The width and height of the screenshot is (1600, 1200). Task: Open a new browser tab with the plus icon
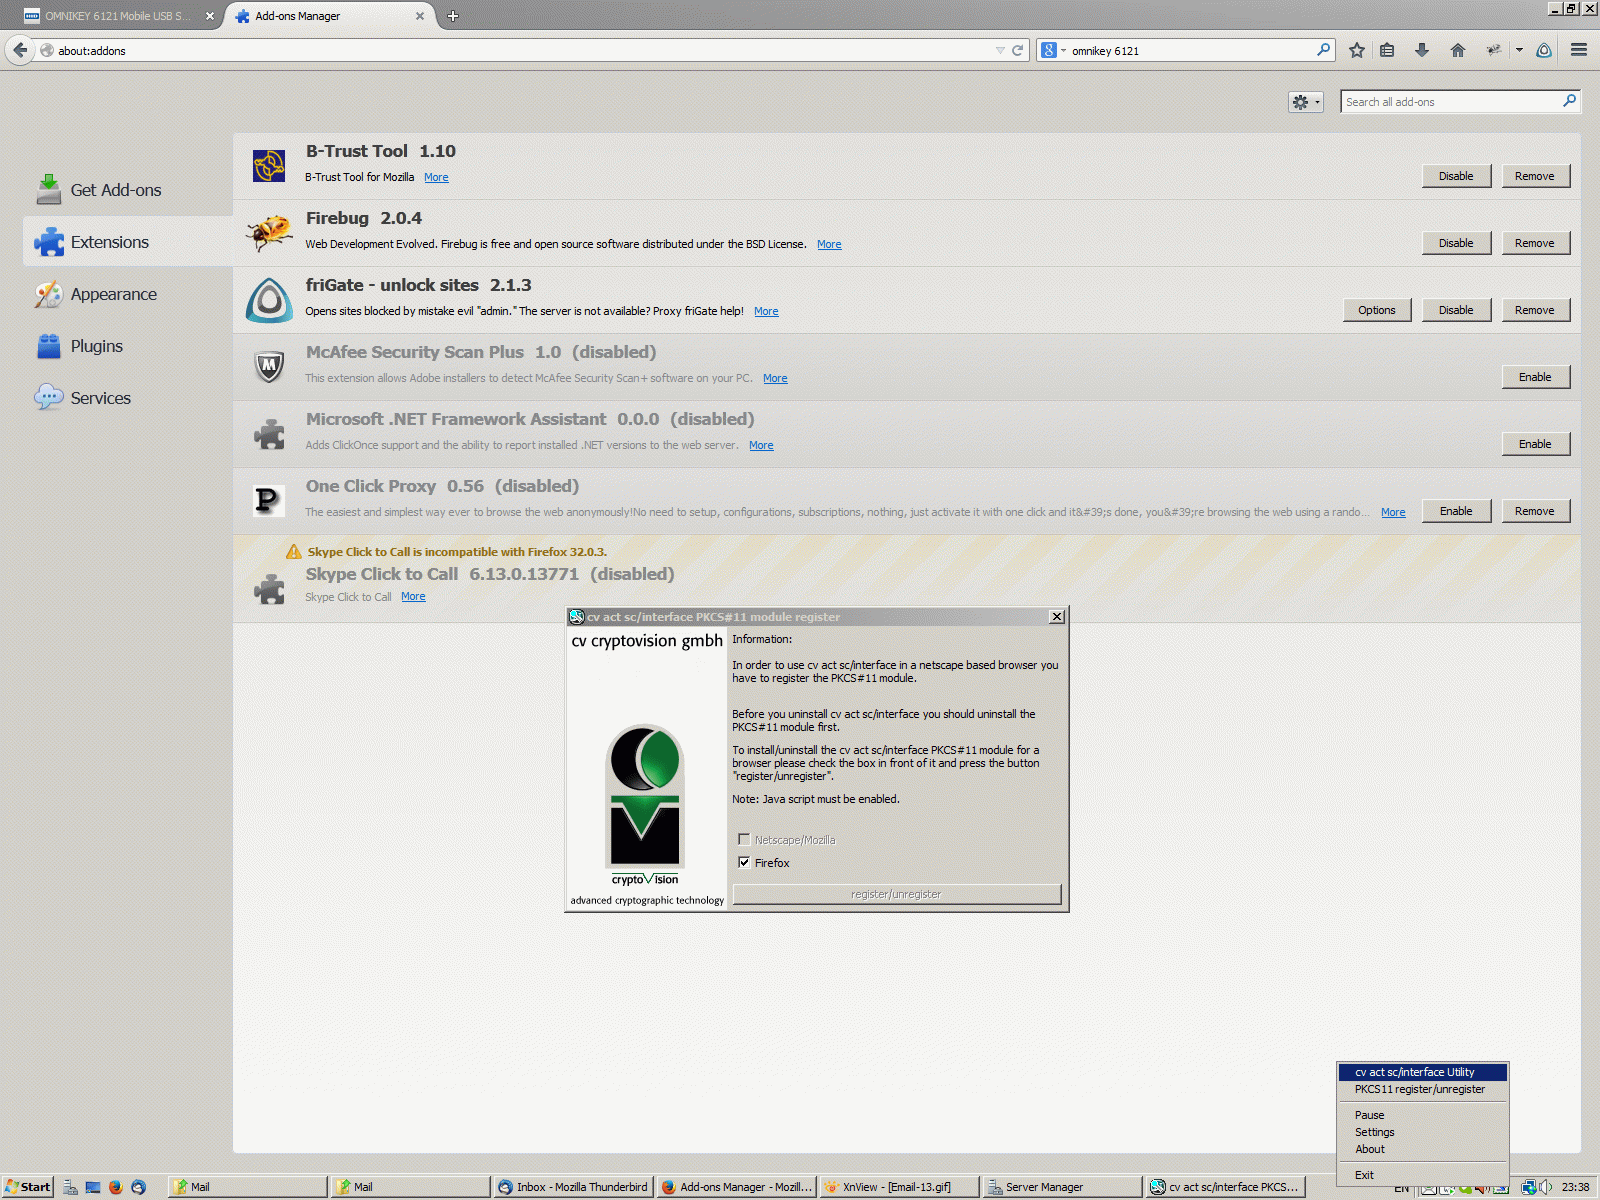pos(453,16)
